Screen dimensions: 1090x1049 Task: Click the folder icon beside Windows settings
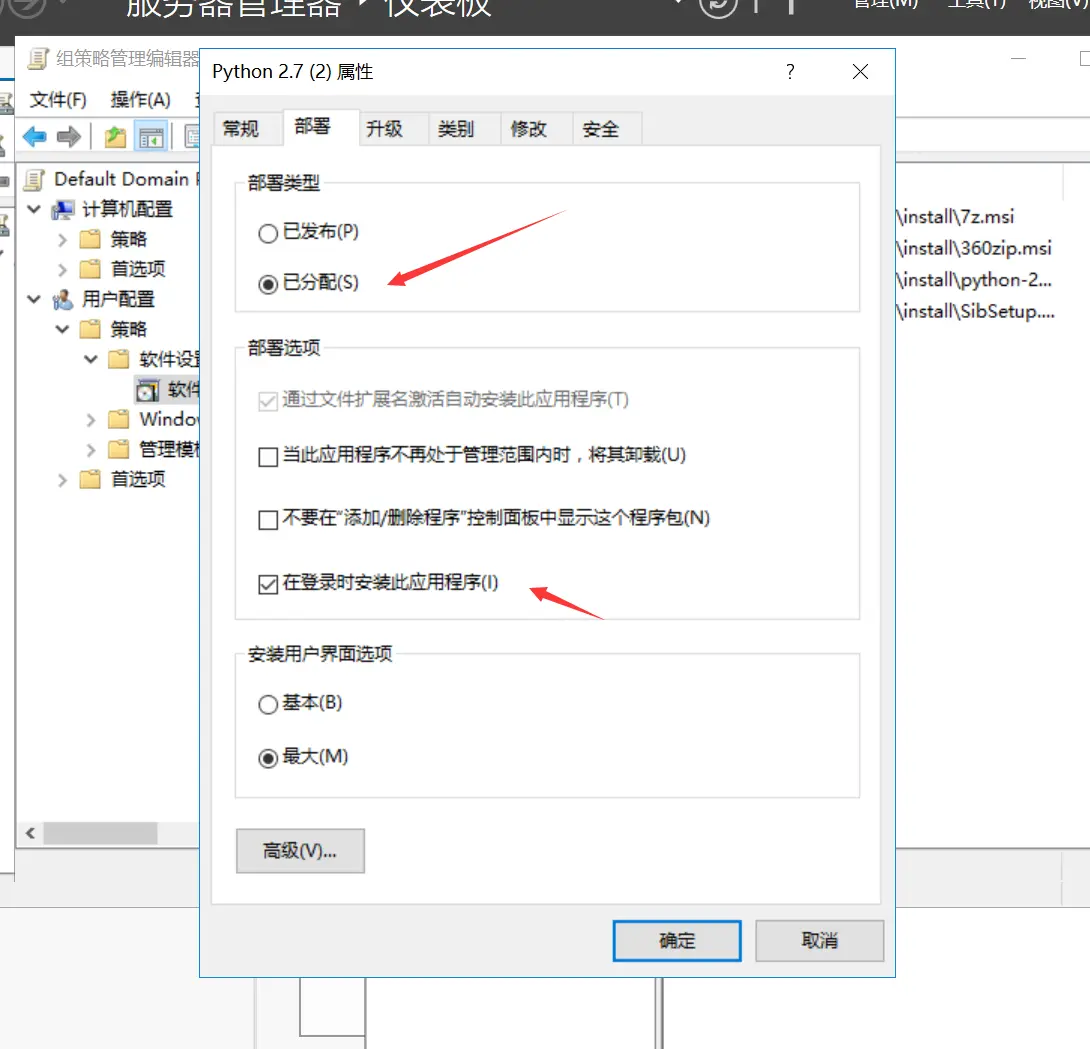click(119, 419)
